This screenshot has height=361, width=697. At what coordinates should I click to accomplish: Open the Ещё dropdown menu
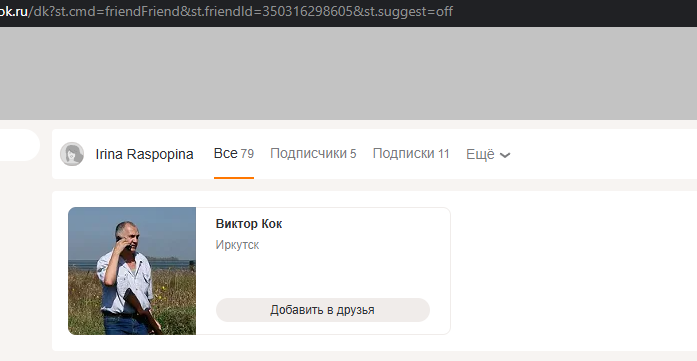[x=488, y=154]
